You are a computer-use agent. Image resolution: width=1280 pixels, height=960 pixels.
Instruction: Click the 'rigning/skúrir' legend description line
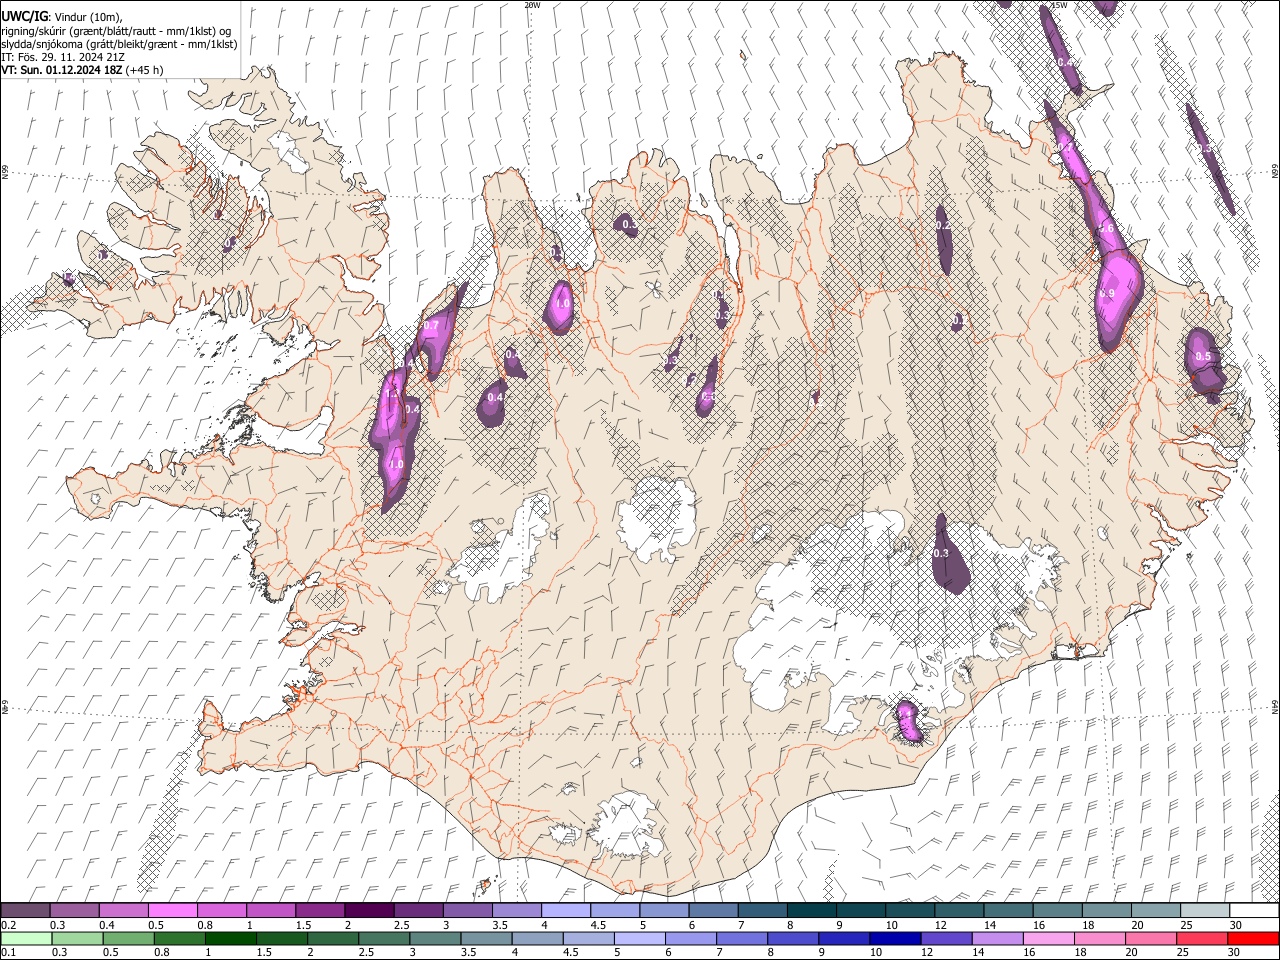[x=116, y=31]
